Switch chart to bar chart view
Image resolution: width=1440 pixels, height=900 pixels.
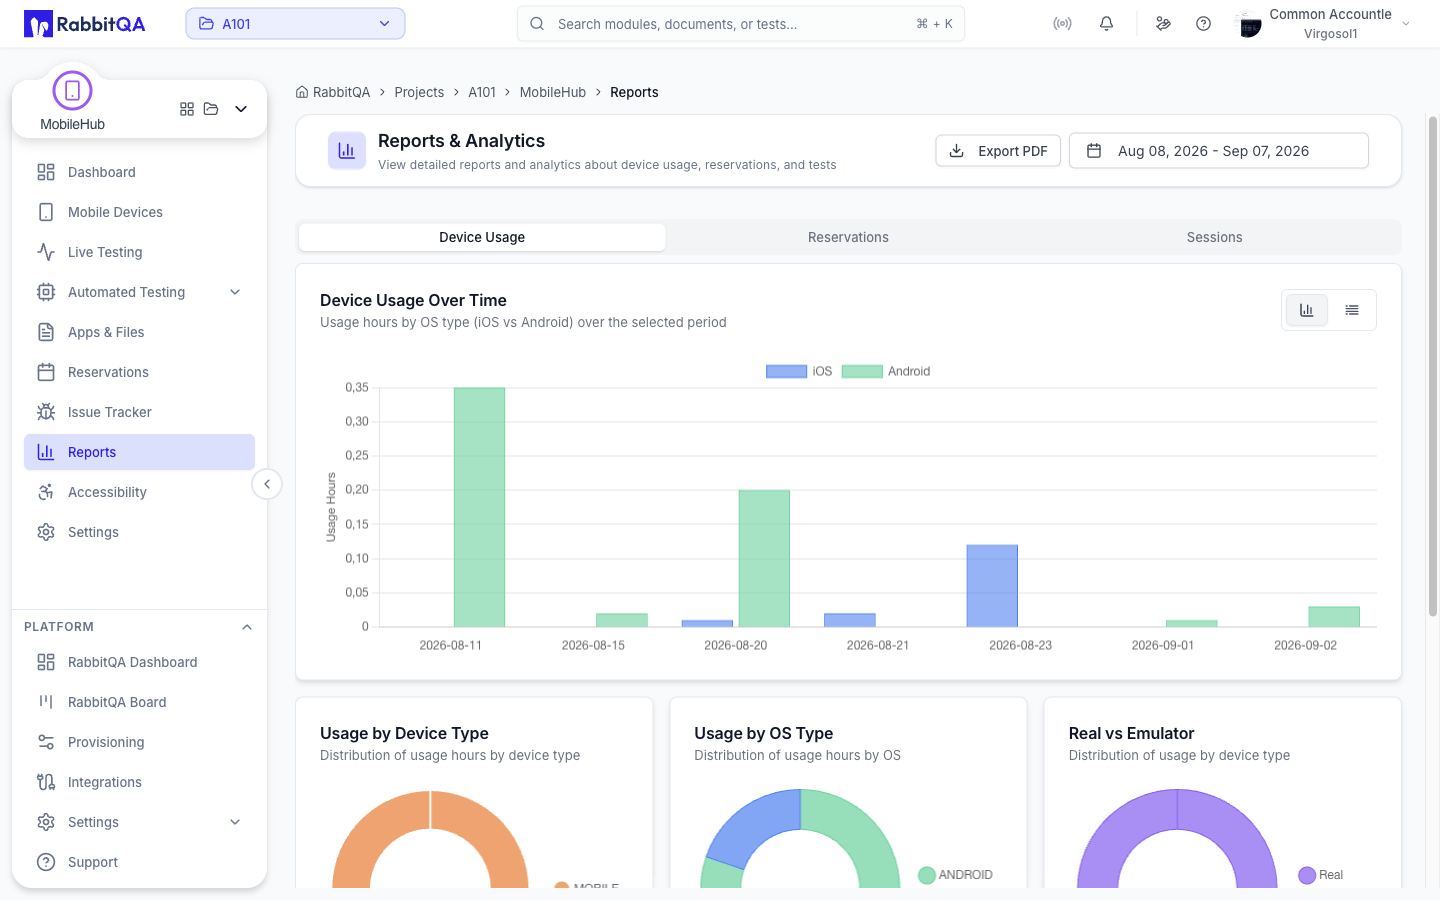click(x=1306, y=310)
